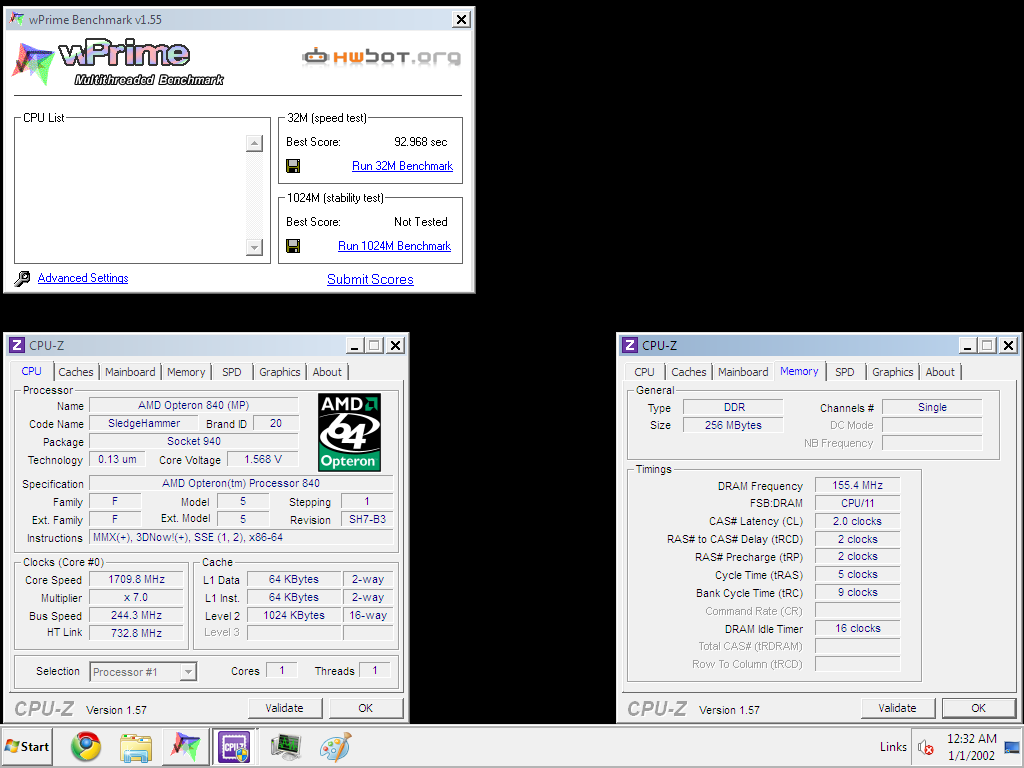Click the Core Voltage 1.568 V value

coord(263,459)
